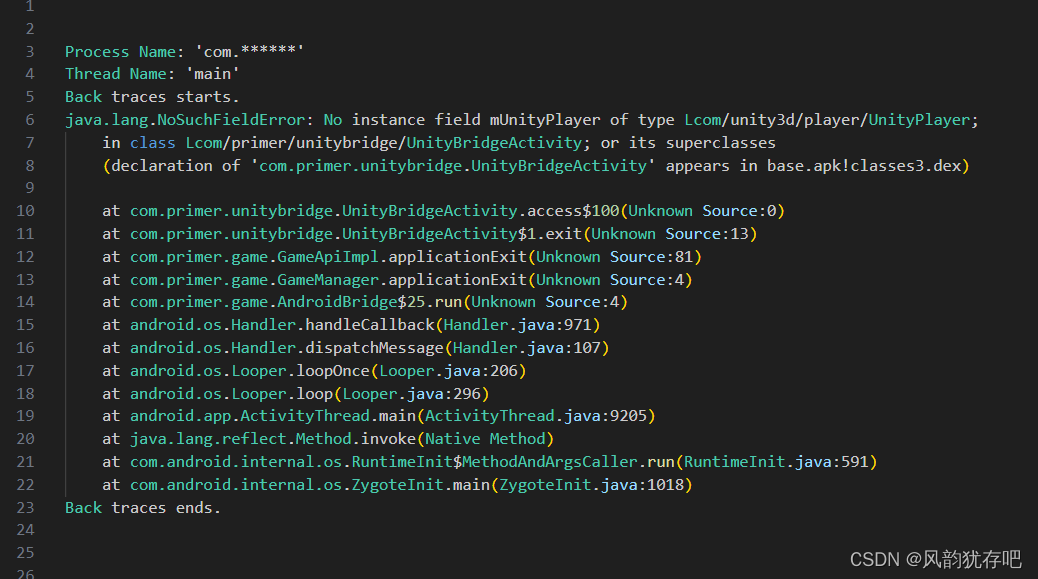The width and height of the screenshot is (1038, 579).
Task: Click line number 23 in the gutter
Action: pyautogui.click(x=25, y=508)
